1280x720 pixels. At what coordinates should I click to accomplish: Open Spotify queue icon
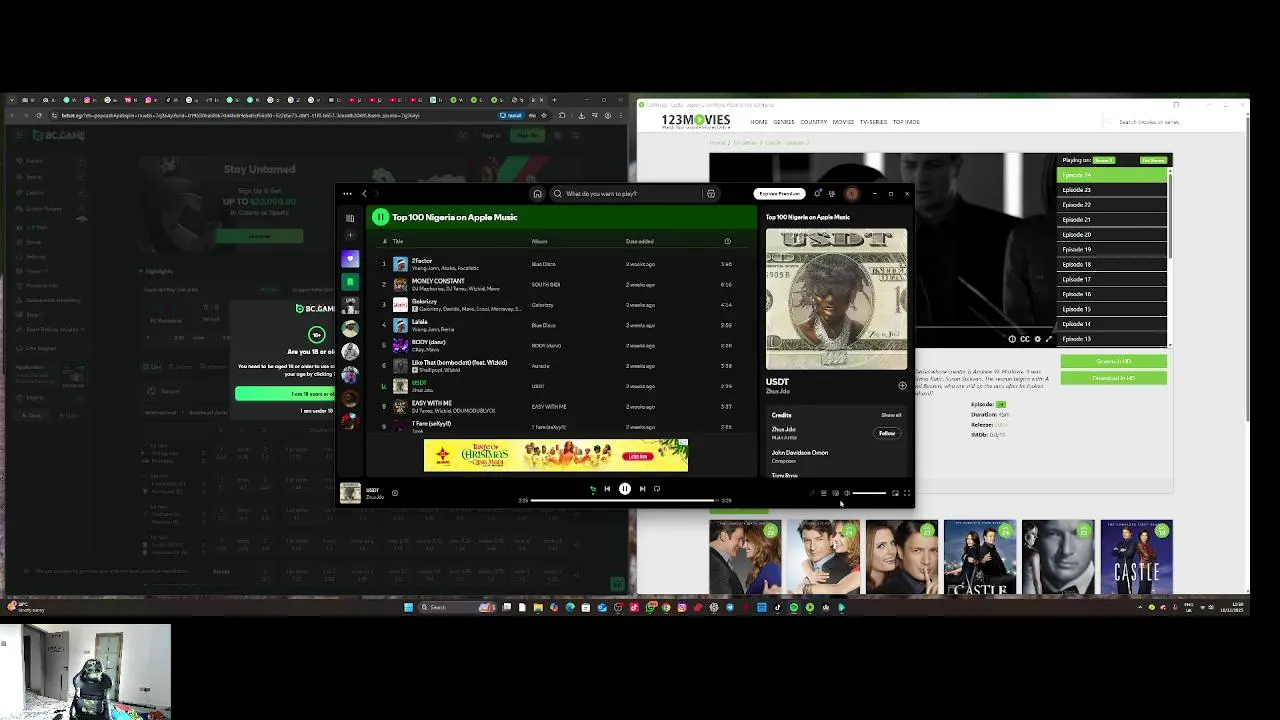coord(824,493)
